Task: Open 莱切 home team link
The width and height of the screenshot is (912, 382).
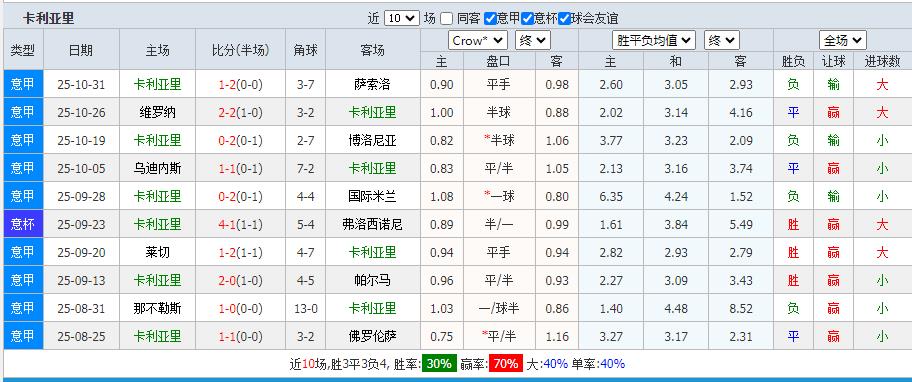Action: 158,252
